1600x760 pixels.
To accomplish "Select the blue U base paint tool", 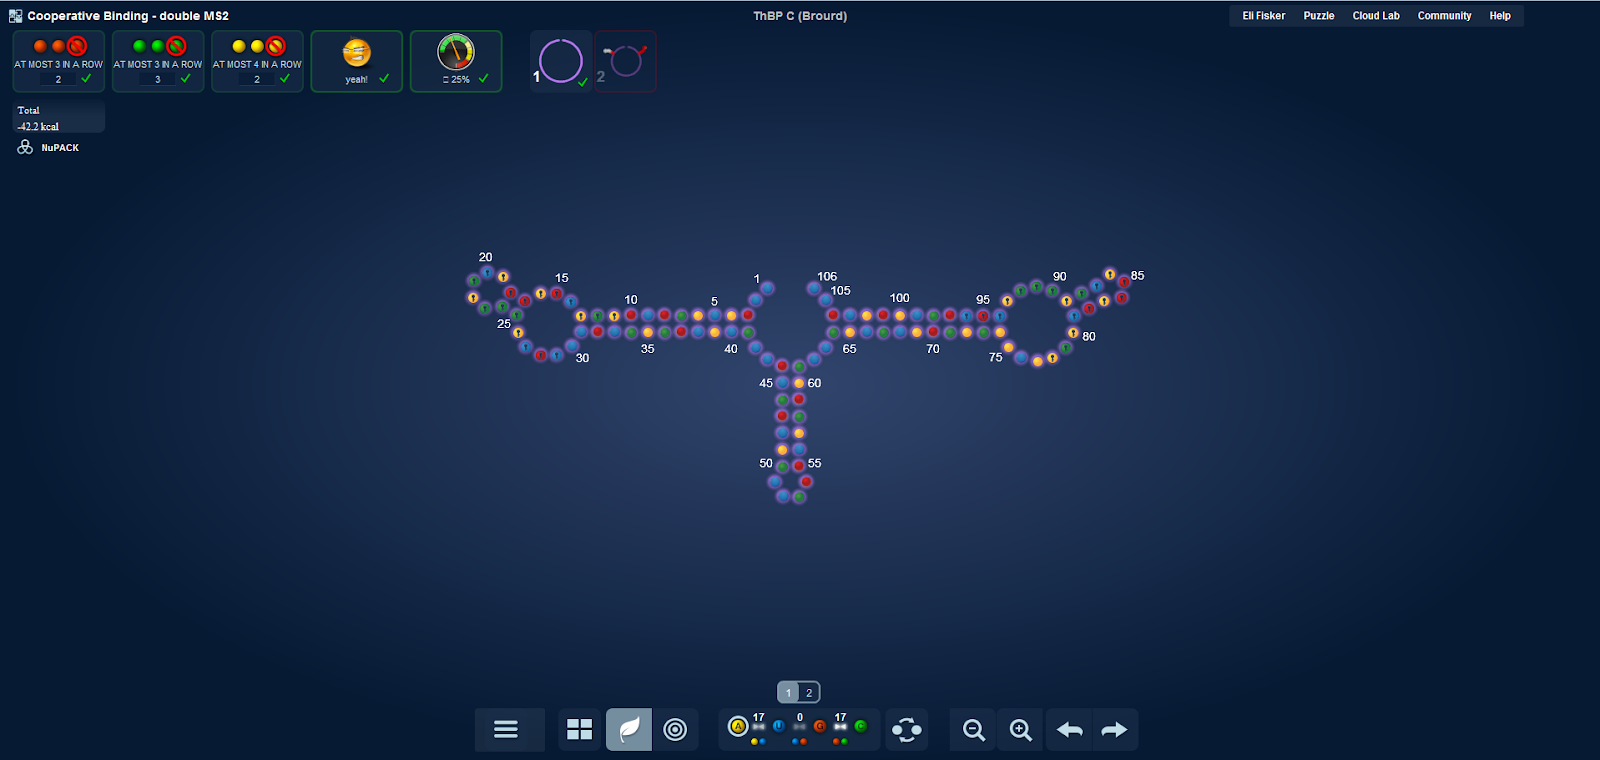I will [779, 726].
